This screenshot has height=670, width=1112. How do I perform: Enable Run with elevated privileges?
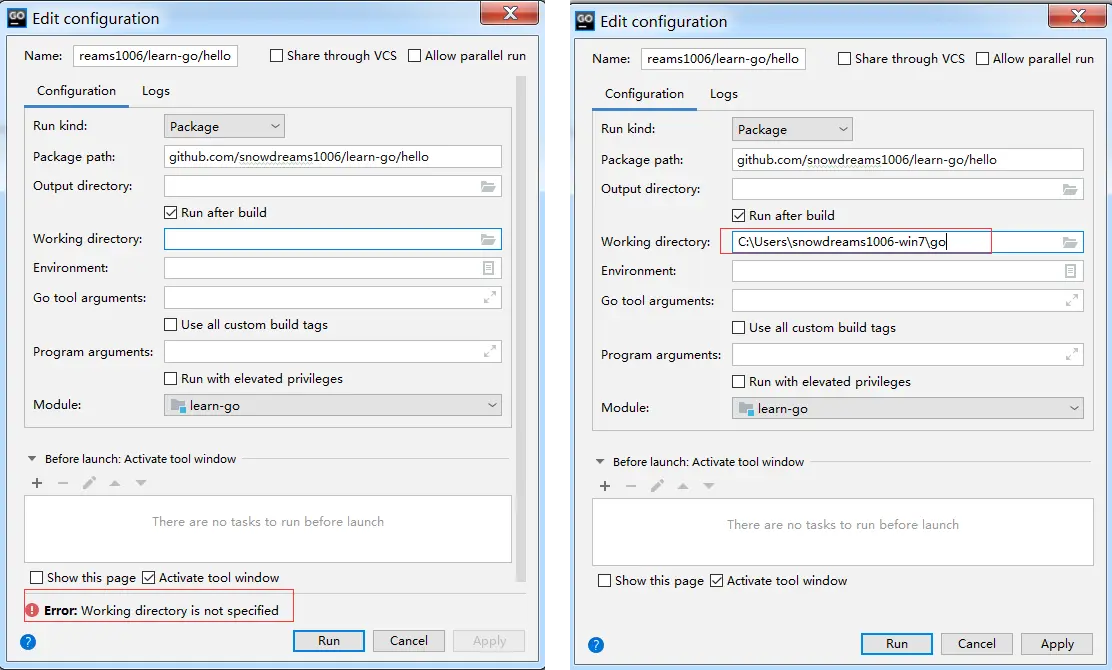point(170,379)
